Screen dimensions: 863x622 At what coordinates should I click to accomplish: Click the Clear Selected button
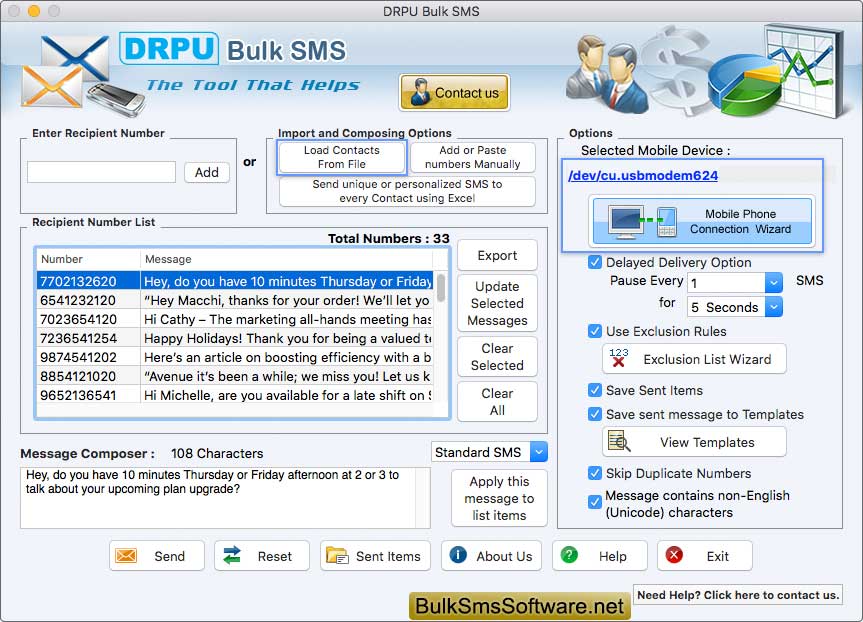pos(497,357)
